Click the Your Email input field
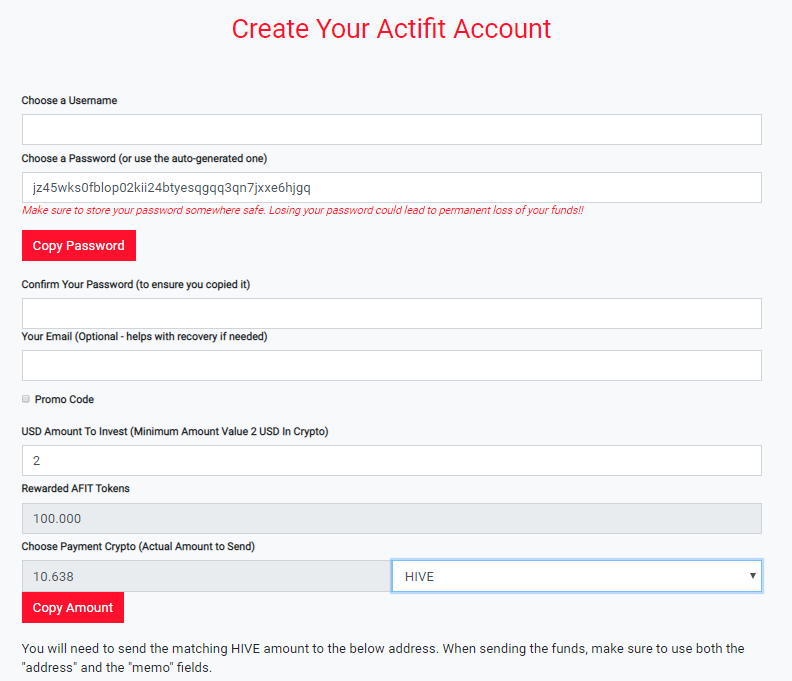The width and height of the screenshot is (792, 681). [x=391, y=365]
